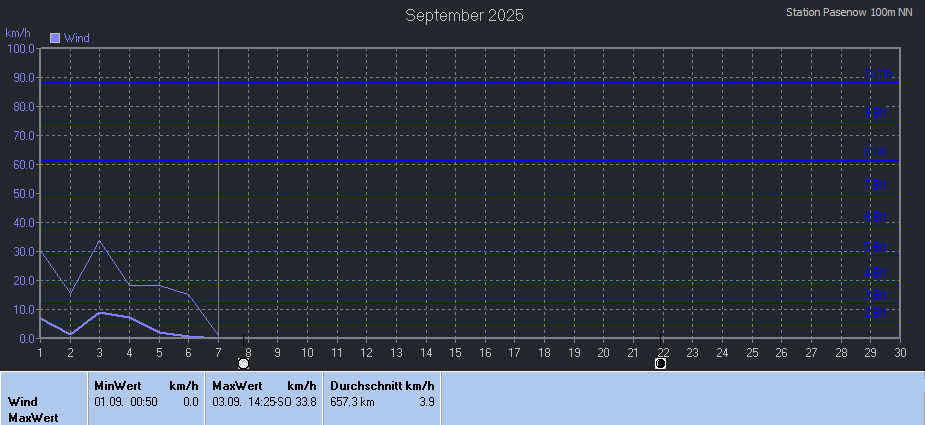The image size is (925, 425).
Task: Select the 100.0 y-axis value
Action: pyautogui.click(x=20, y=48)
